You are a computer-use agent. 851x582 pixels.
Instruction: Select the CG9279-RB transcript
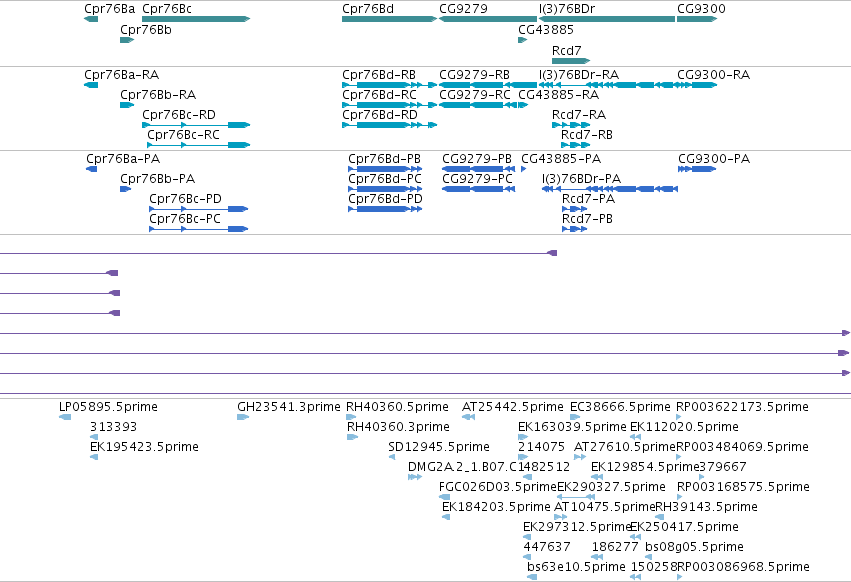coord(488,85)
